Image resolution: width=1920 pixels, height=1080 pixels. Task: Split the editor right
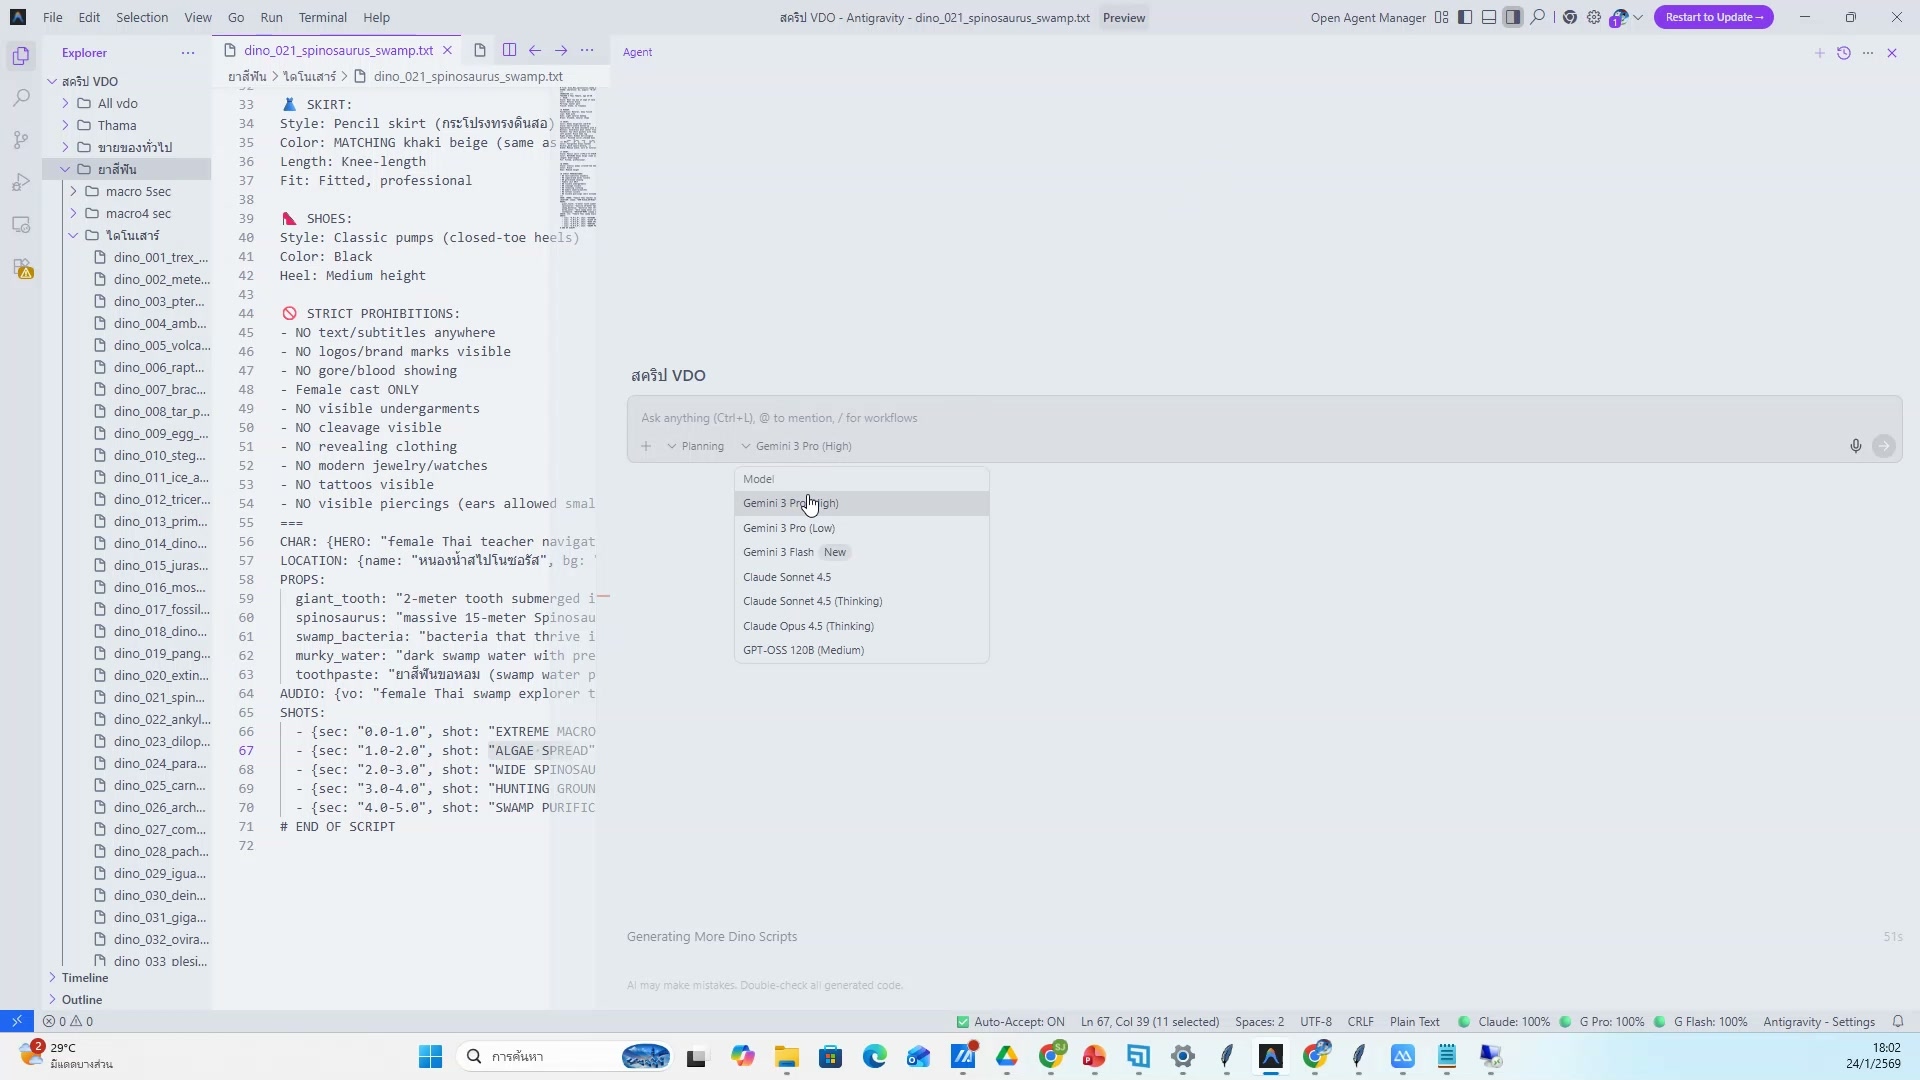[x=509, y=50]
